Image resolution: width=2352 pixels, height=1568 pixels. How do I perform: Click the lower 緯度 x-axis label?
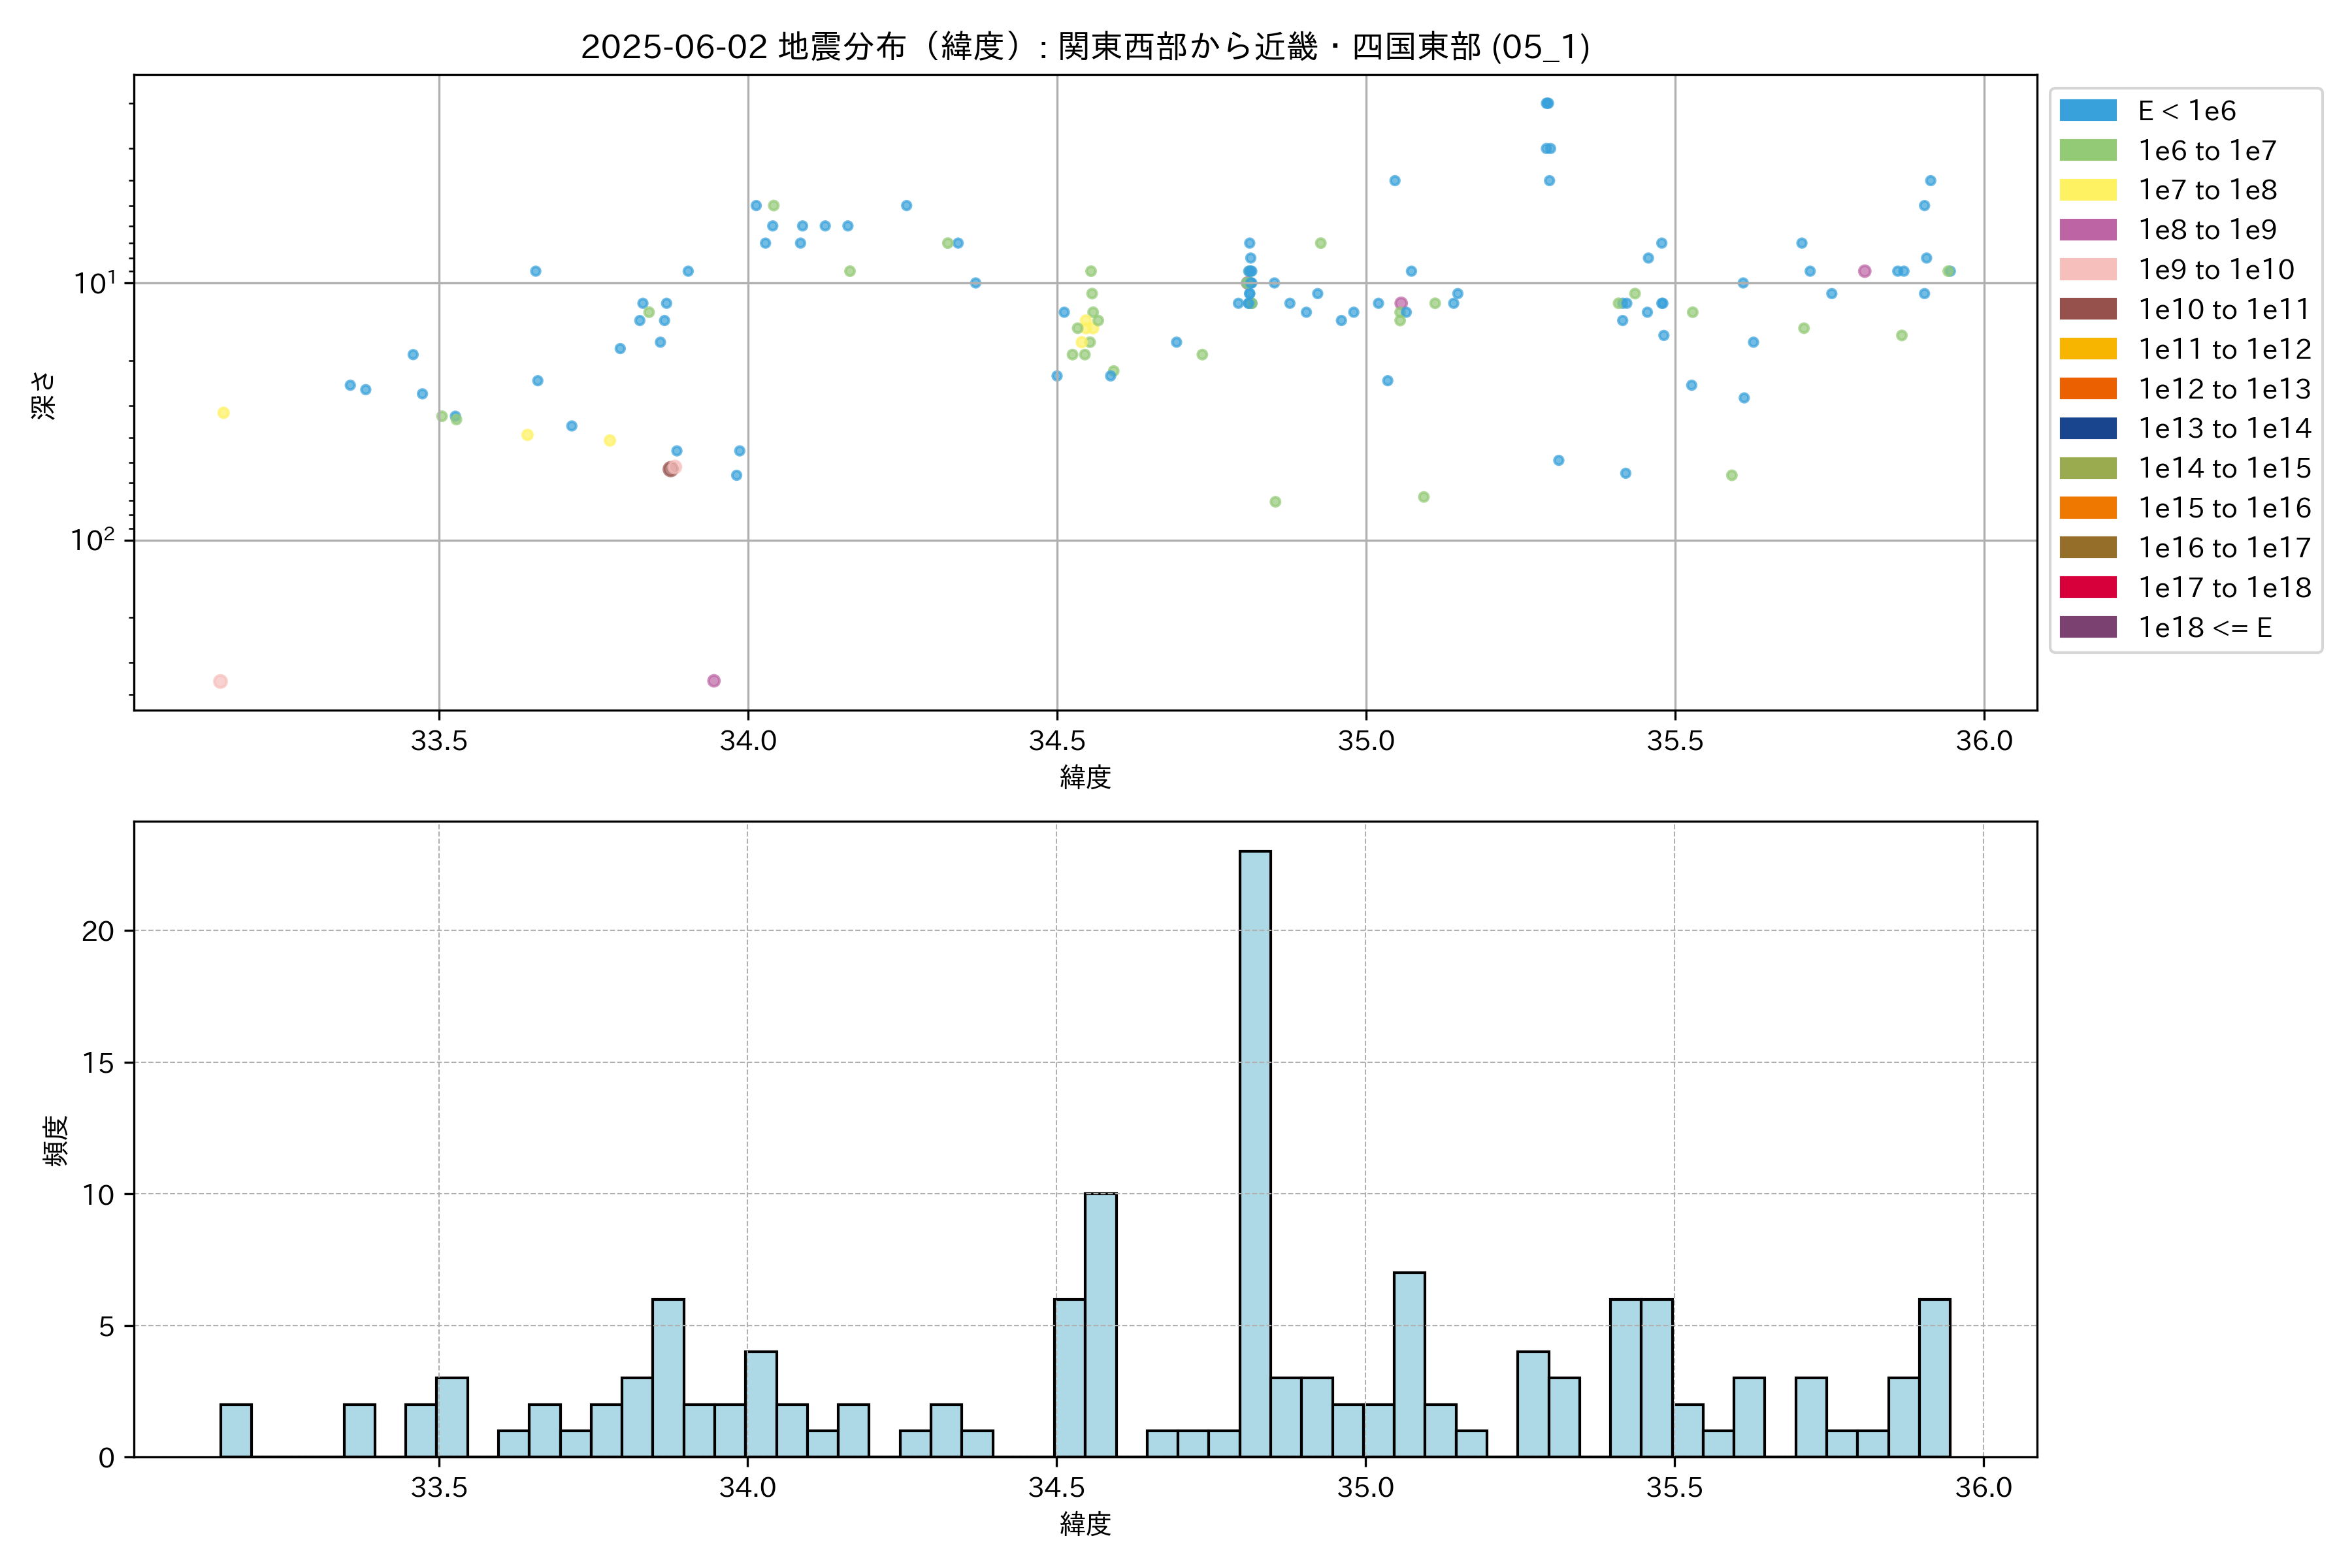(1085, 1524)
